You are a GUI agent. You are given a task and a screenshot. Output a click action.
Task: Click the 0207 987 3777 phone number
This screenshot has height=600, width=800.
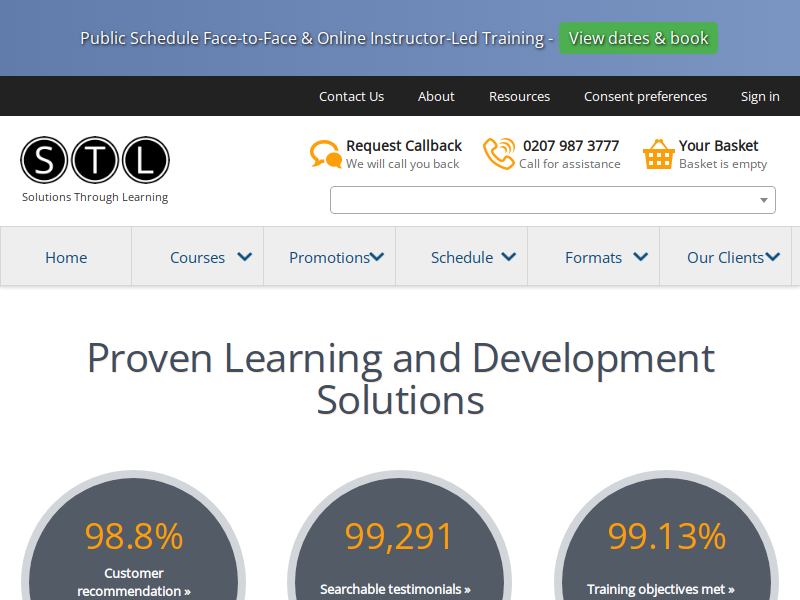[571, 146]
